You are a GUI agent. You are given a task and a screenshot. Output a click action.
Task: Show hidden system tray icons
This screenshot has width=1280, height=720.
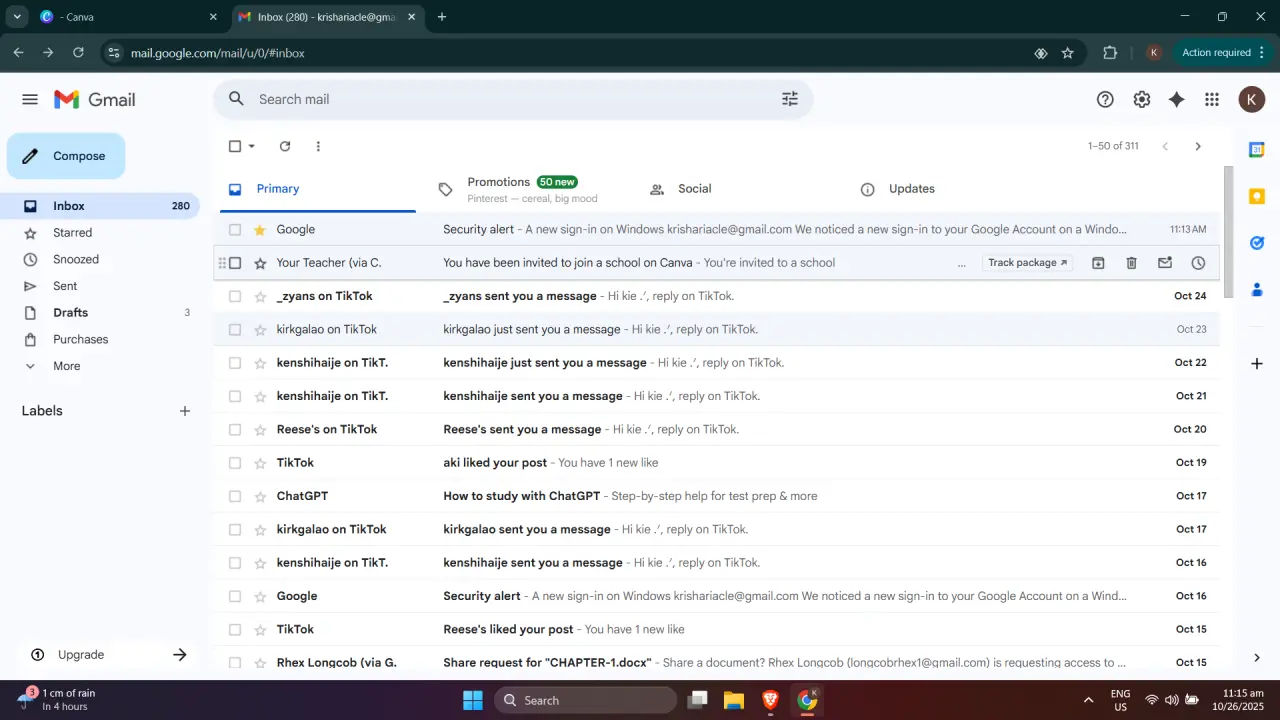[1088, 700]
